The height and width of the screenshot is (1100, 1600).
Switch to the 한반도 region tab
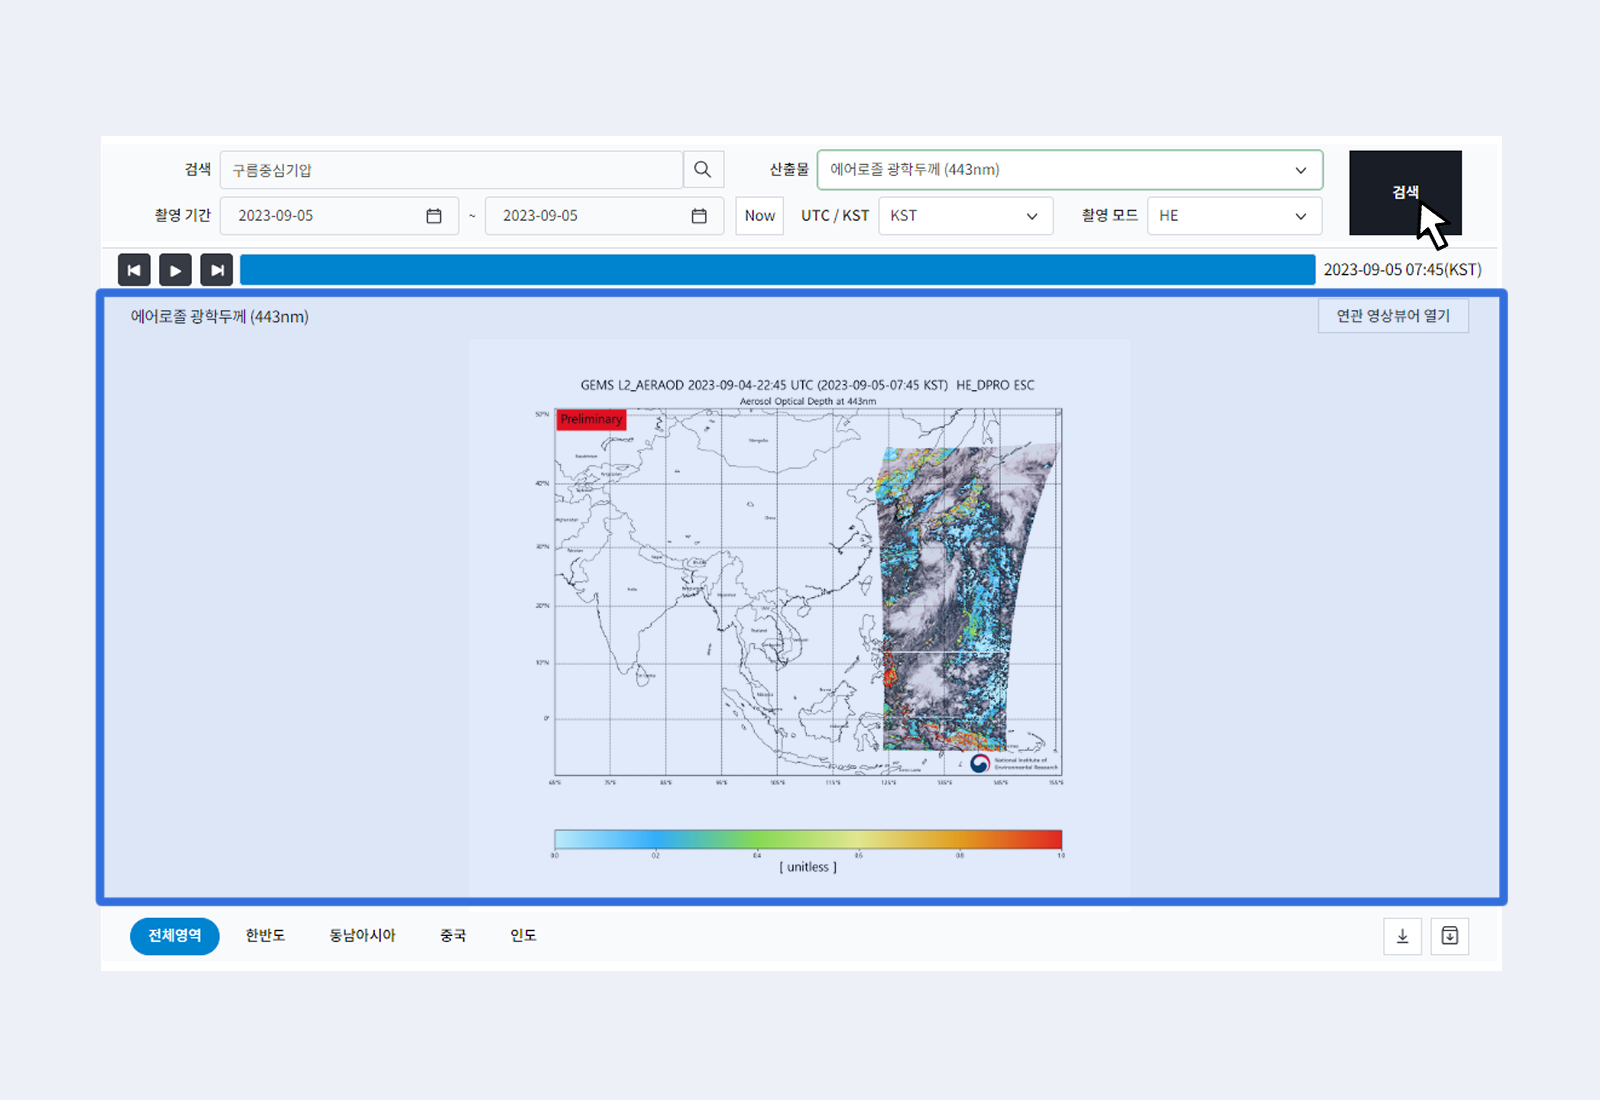point(265,936)
